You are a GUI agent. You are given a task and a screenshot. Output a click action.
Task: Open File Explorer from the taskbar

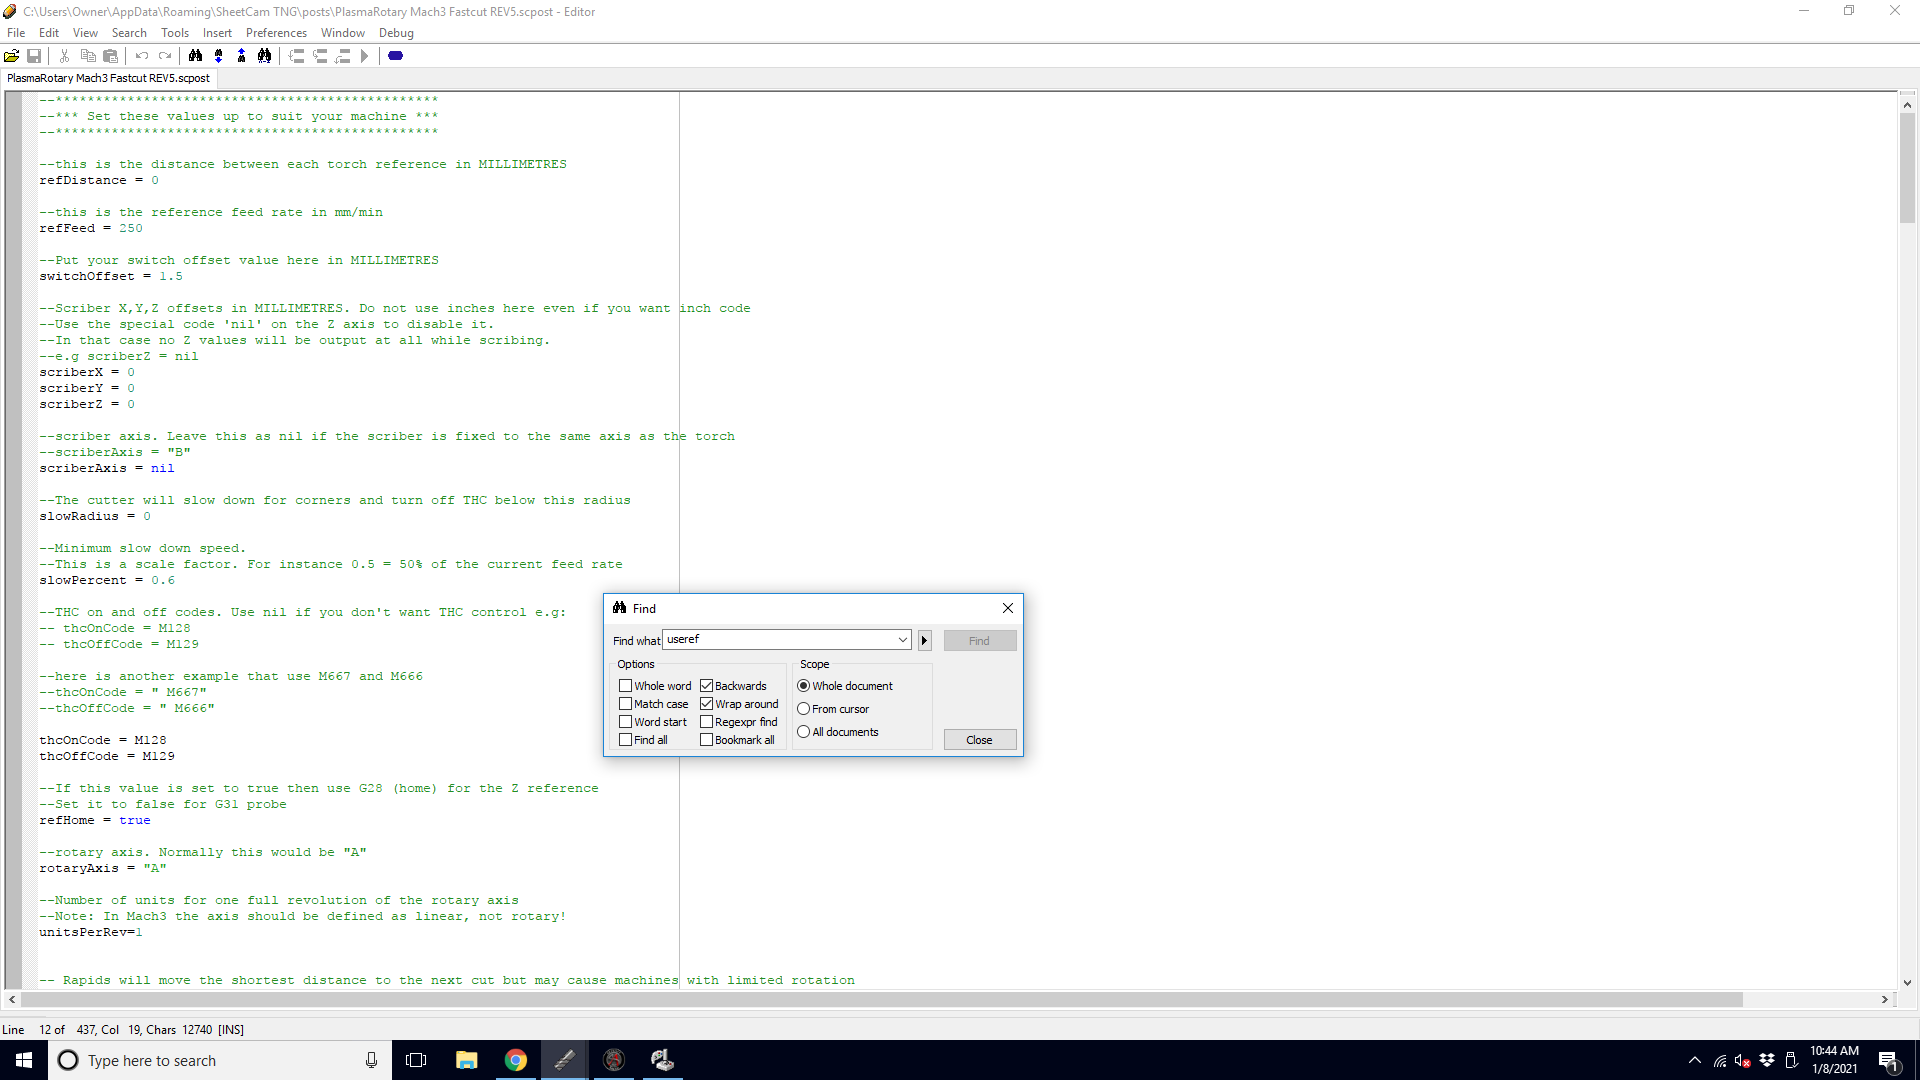(x=466, y=1060)
